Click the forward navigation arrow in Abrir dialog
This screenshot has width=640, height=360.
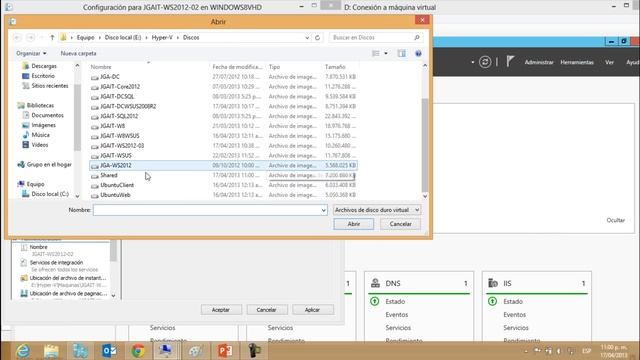pos(30,37)
